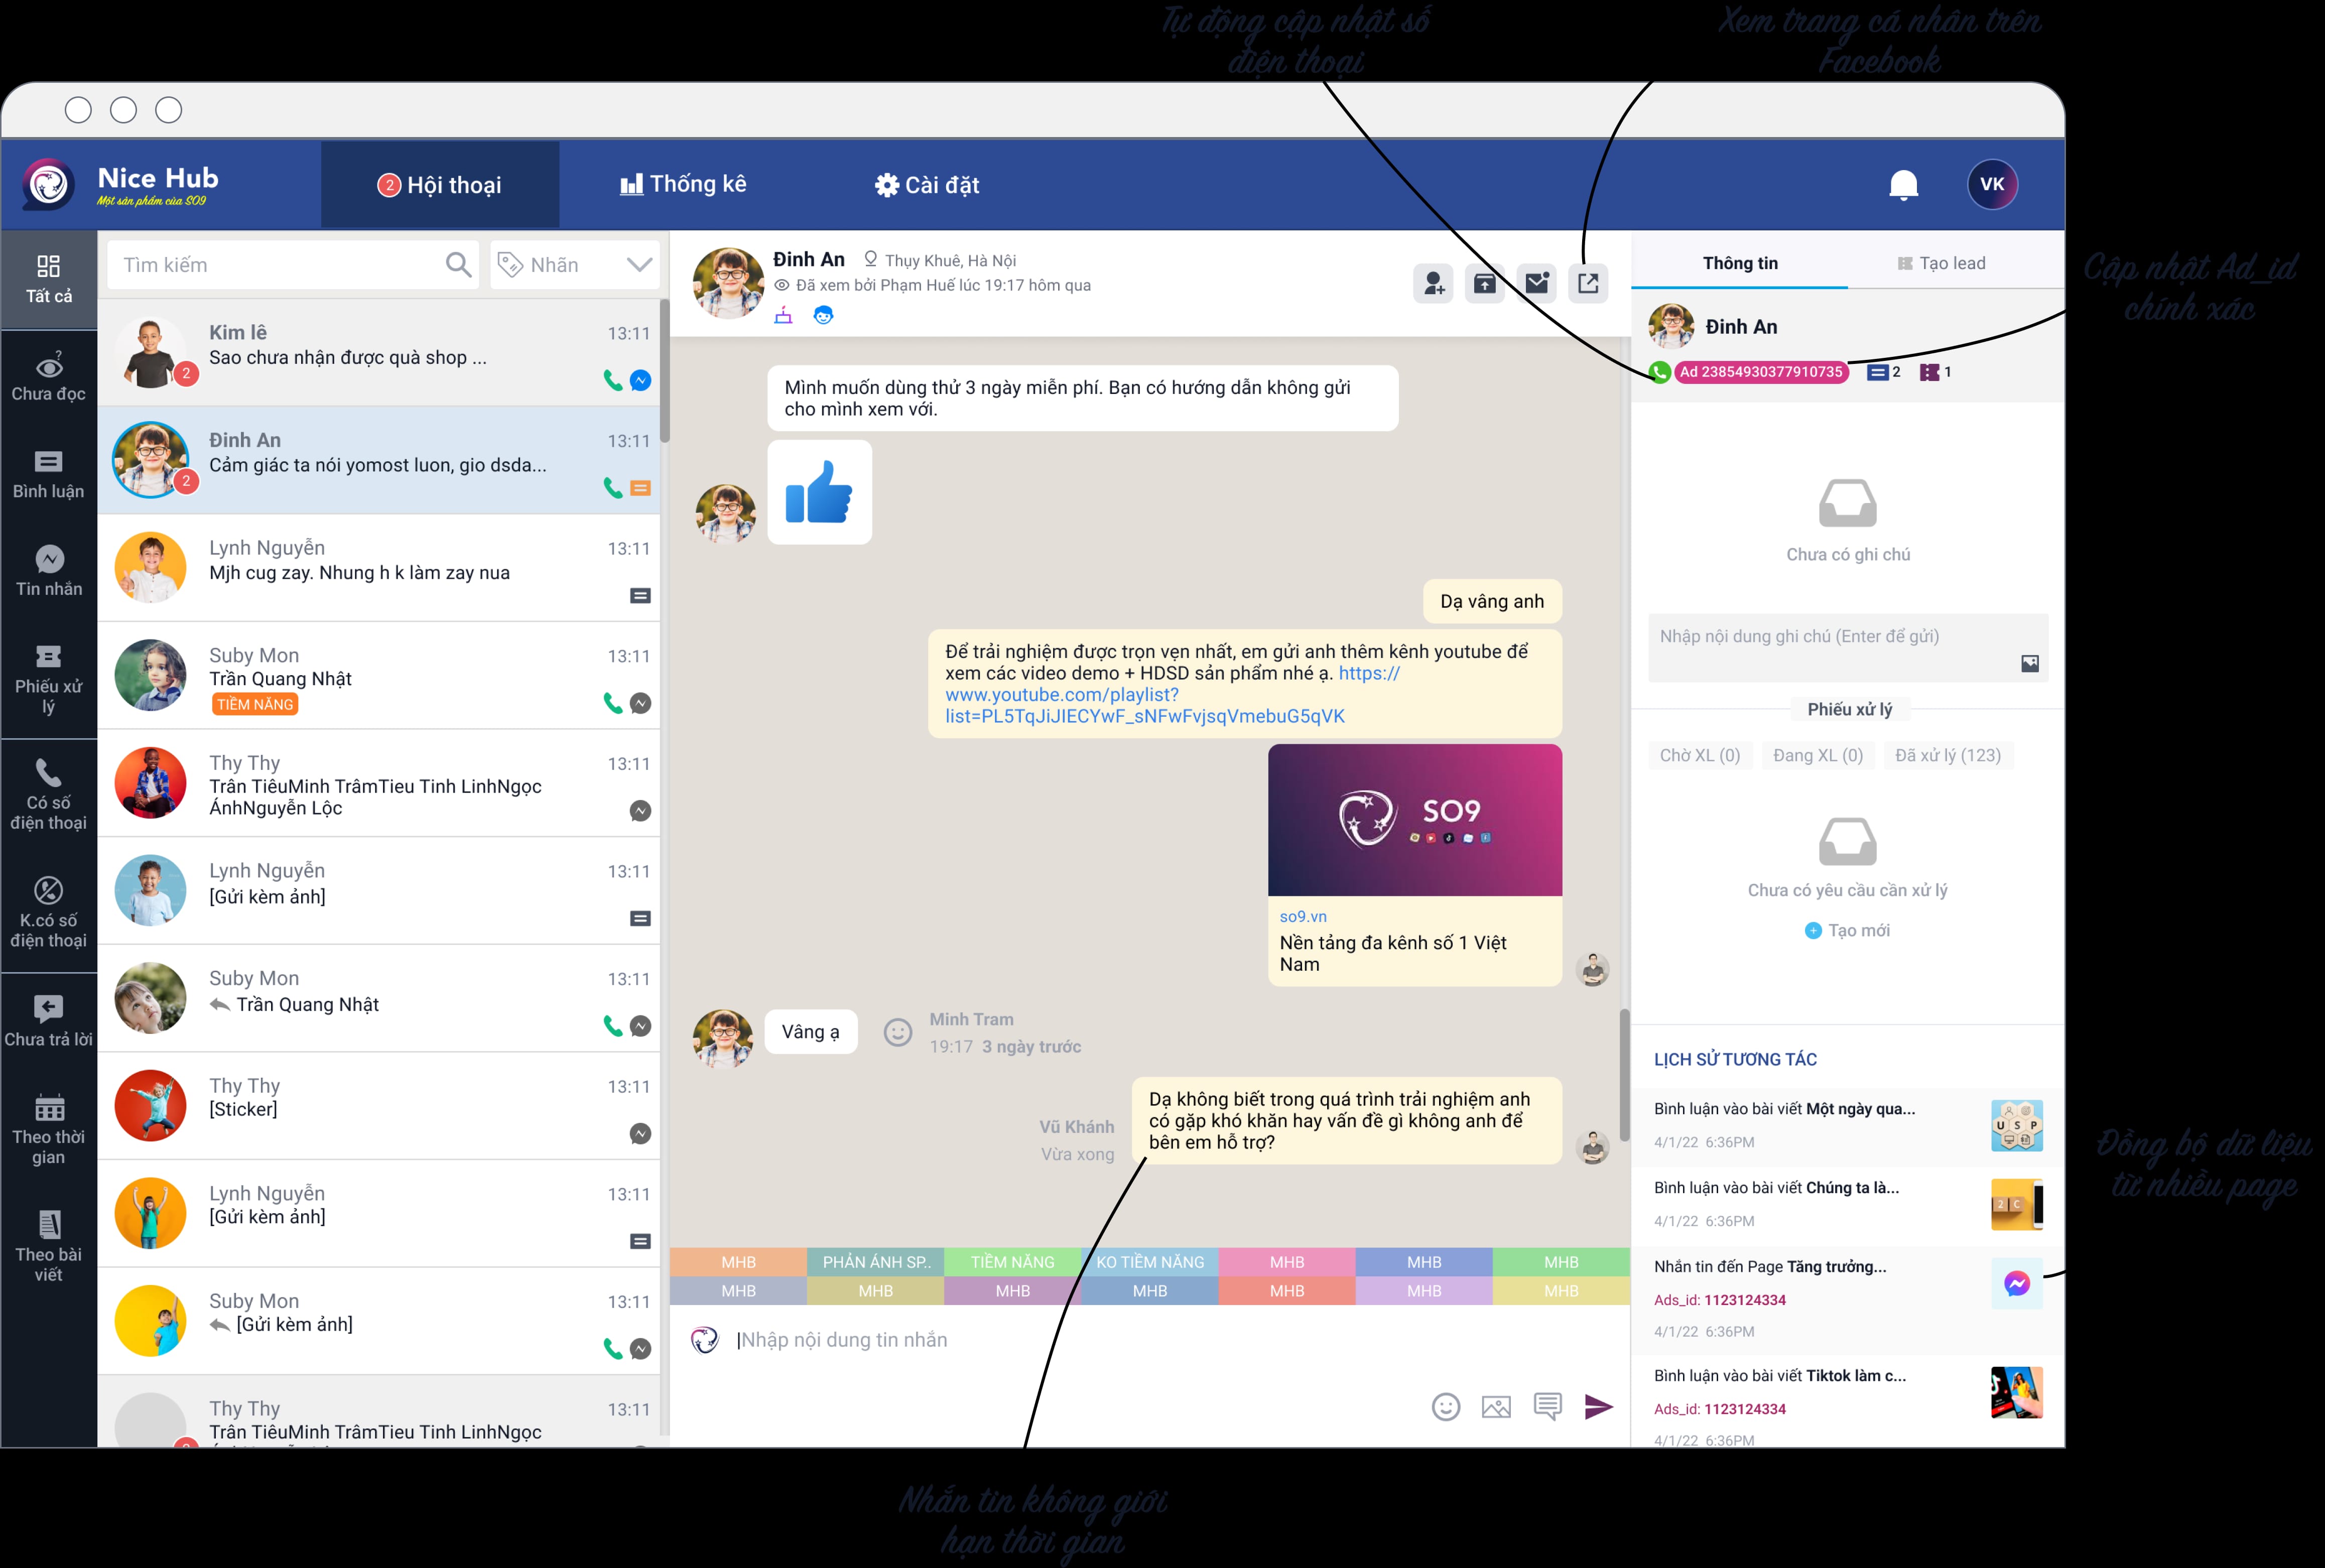Image resolution: width=2325 pixels, height=1568 pixels.
Task: Switch to Thông tin tab
Action: [1740, 263]
